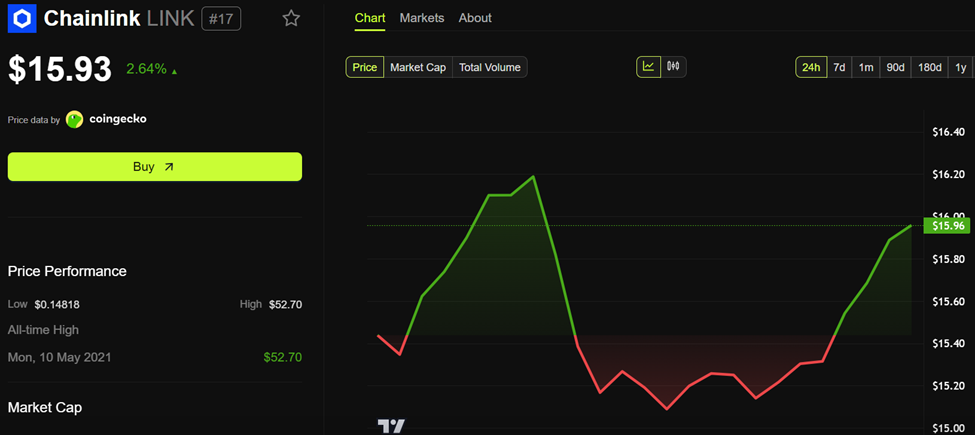This screenshot has width=975, height=435.
Task: Click the $15.96 current price label
Action: point(947,226)
